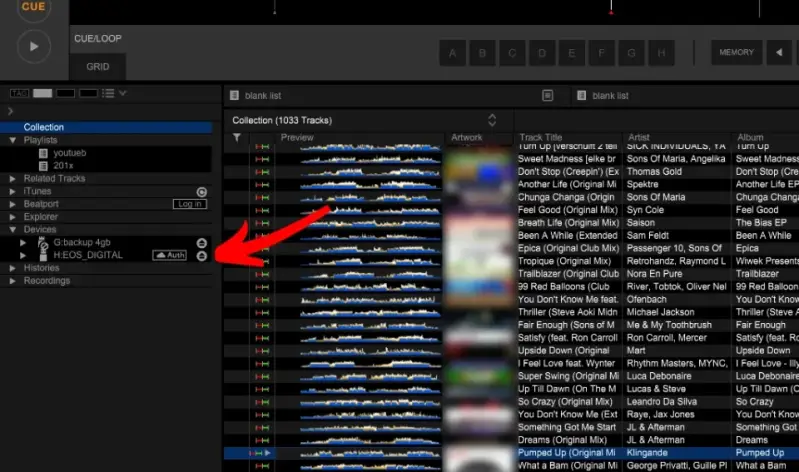Image resolution: width=799 pixels, height=472 pixels.
Task: Click the Auth cloud button for H:EOS_DIGITAL
Action: 169,256
